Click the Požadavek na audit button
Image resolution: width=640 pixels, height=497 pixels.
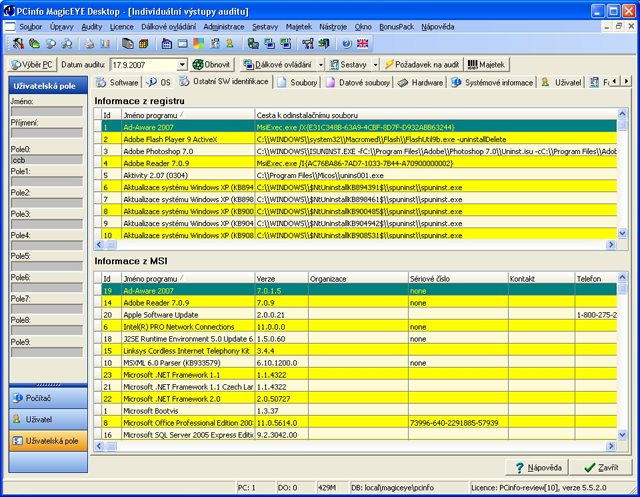[x=422, y=64]
